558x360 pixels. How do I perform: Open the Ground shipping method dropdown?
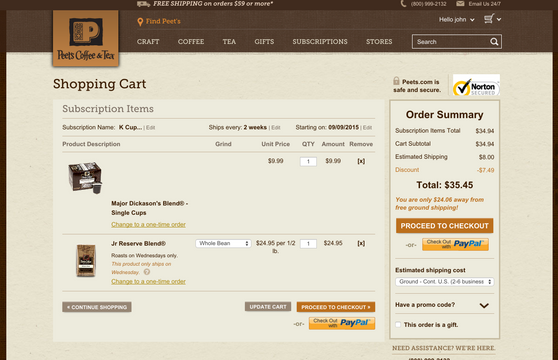pos(444,282)
